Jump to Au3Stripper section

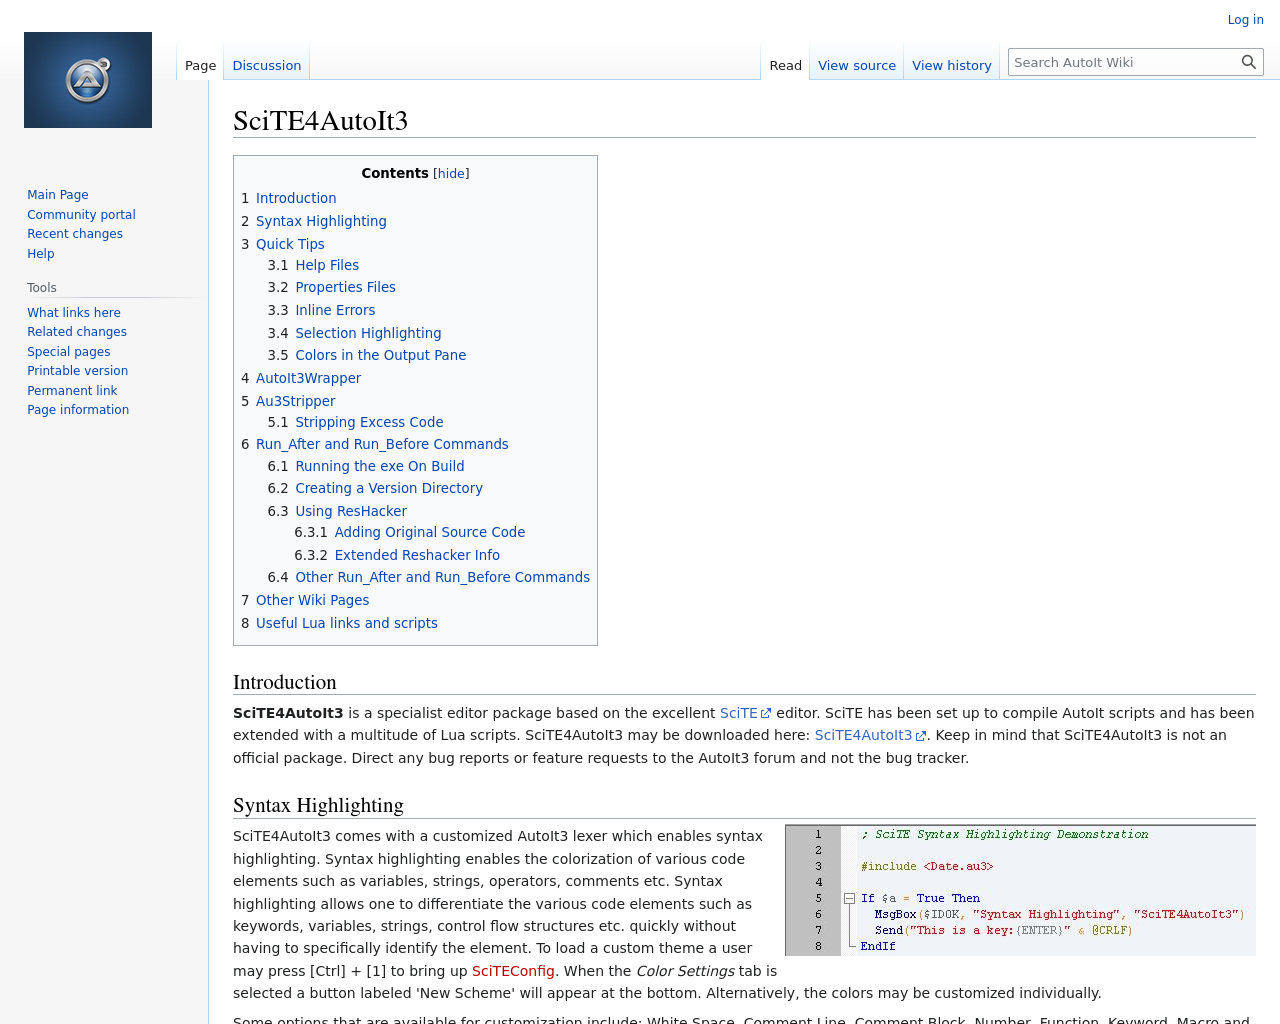[296, 401]
